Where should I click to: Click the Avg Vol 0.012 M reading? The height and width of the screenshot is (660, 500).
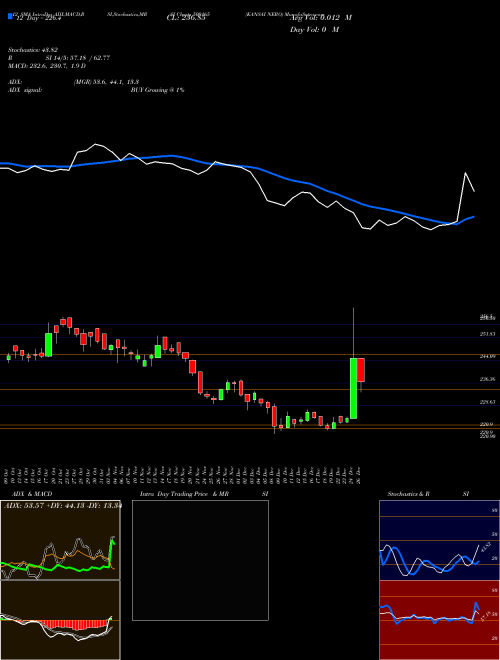point(323,18)
